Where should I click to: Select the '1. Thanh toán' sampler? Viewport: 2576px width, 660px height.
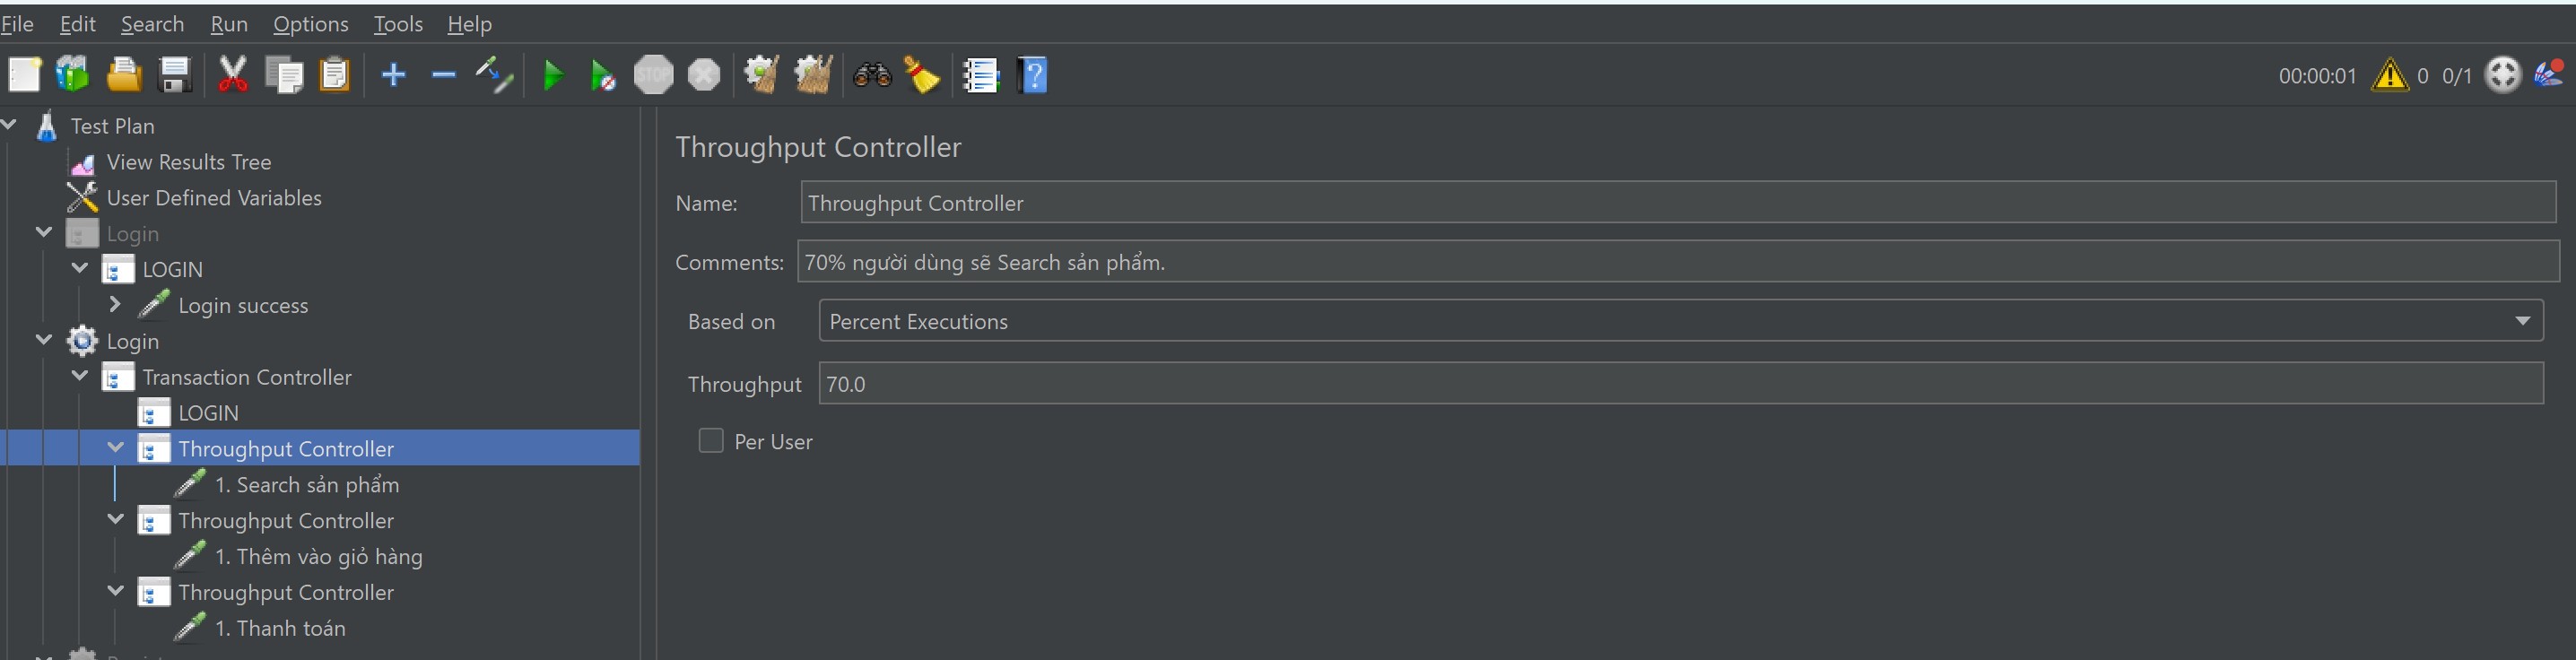tap(280, 628)
